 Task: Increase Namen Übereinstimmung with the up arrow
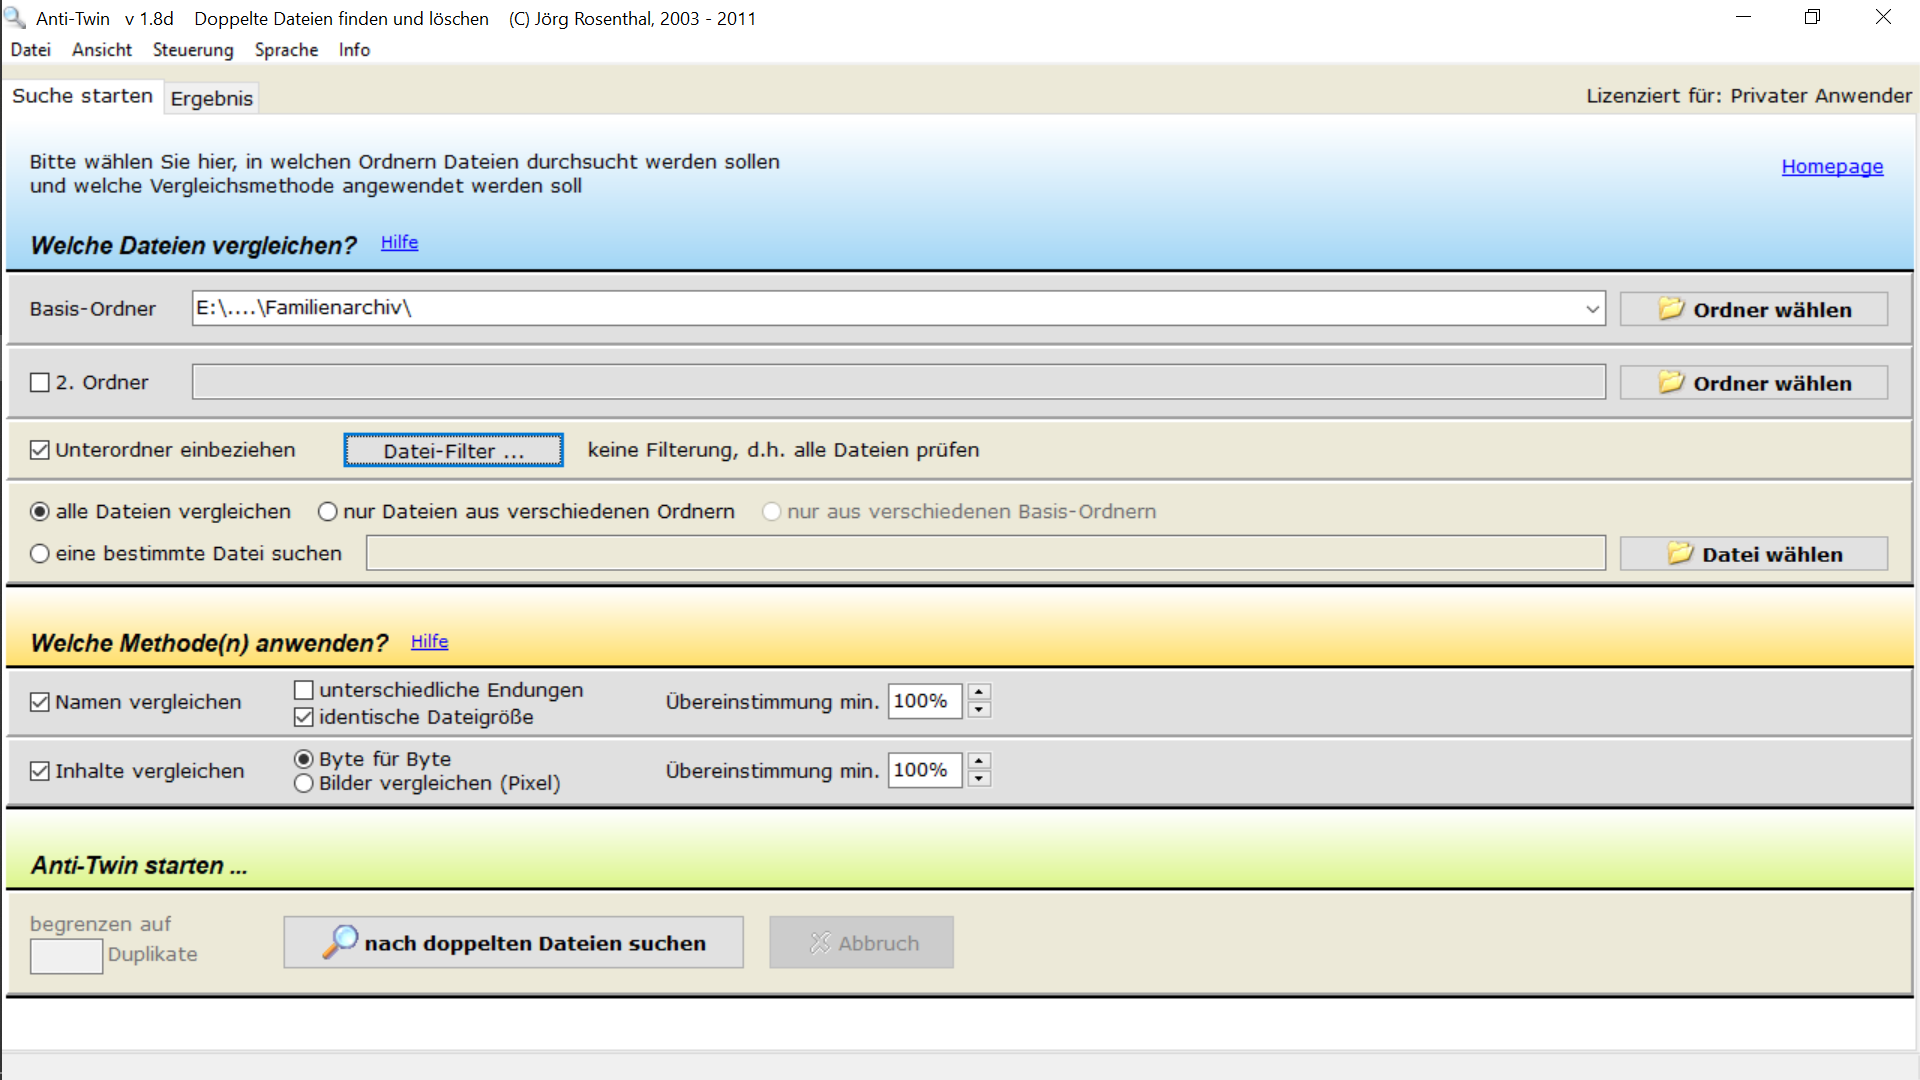(979, 692)
